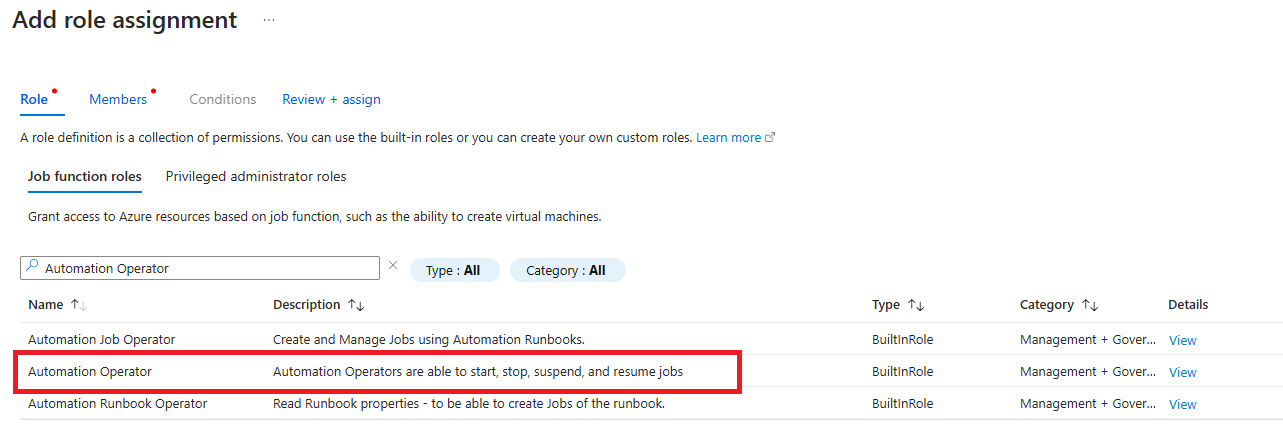
Task: Open the Category filter dropdown
Action: (x=567, y=270)
